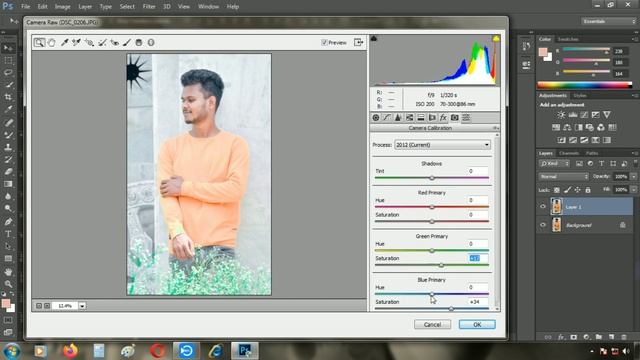Click the Blue Primary Hue slider handle
Screen dimensions: 640x360
(x=432, y=294)
